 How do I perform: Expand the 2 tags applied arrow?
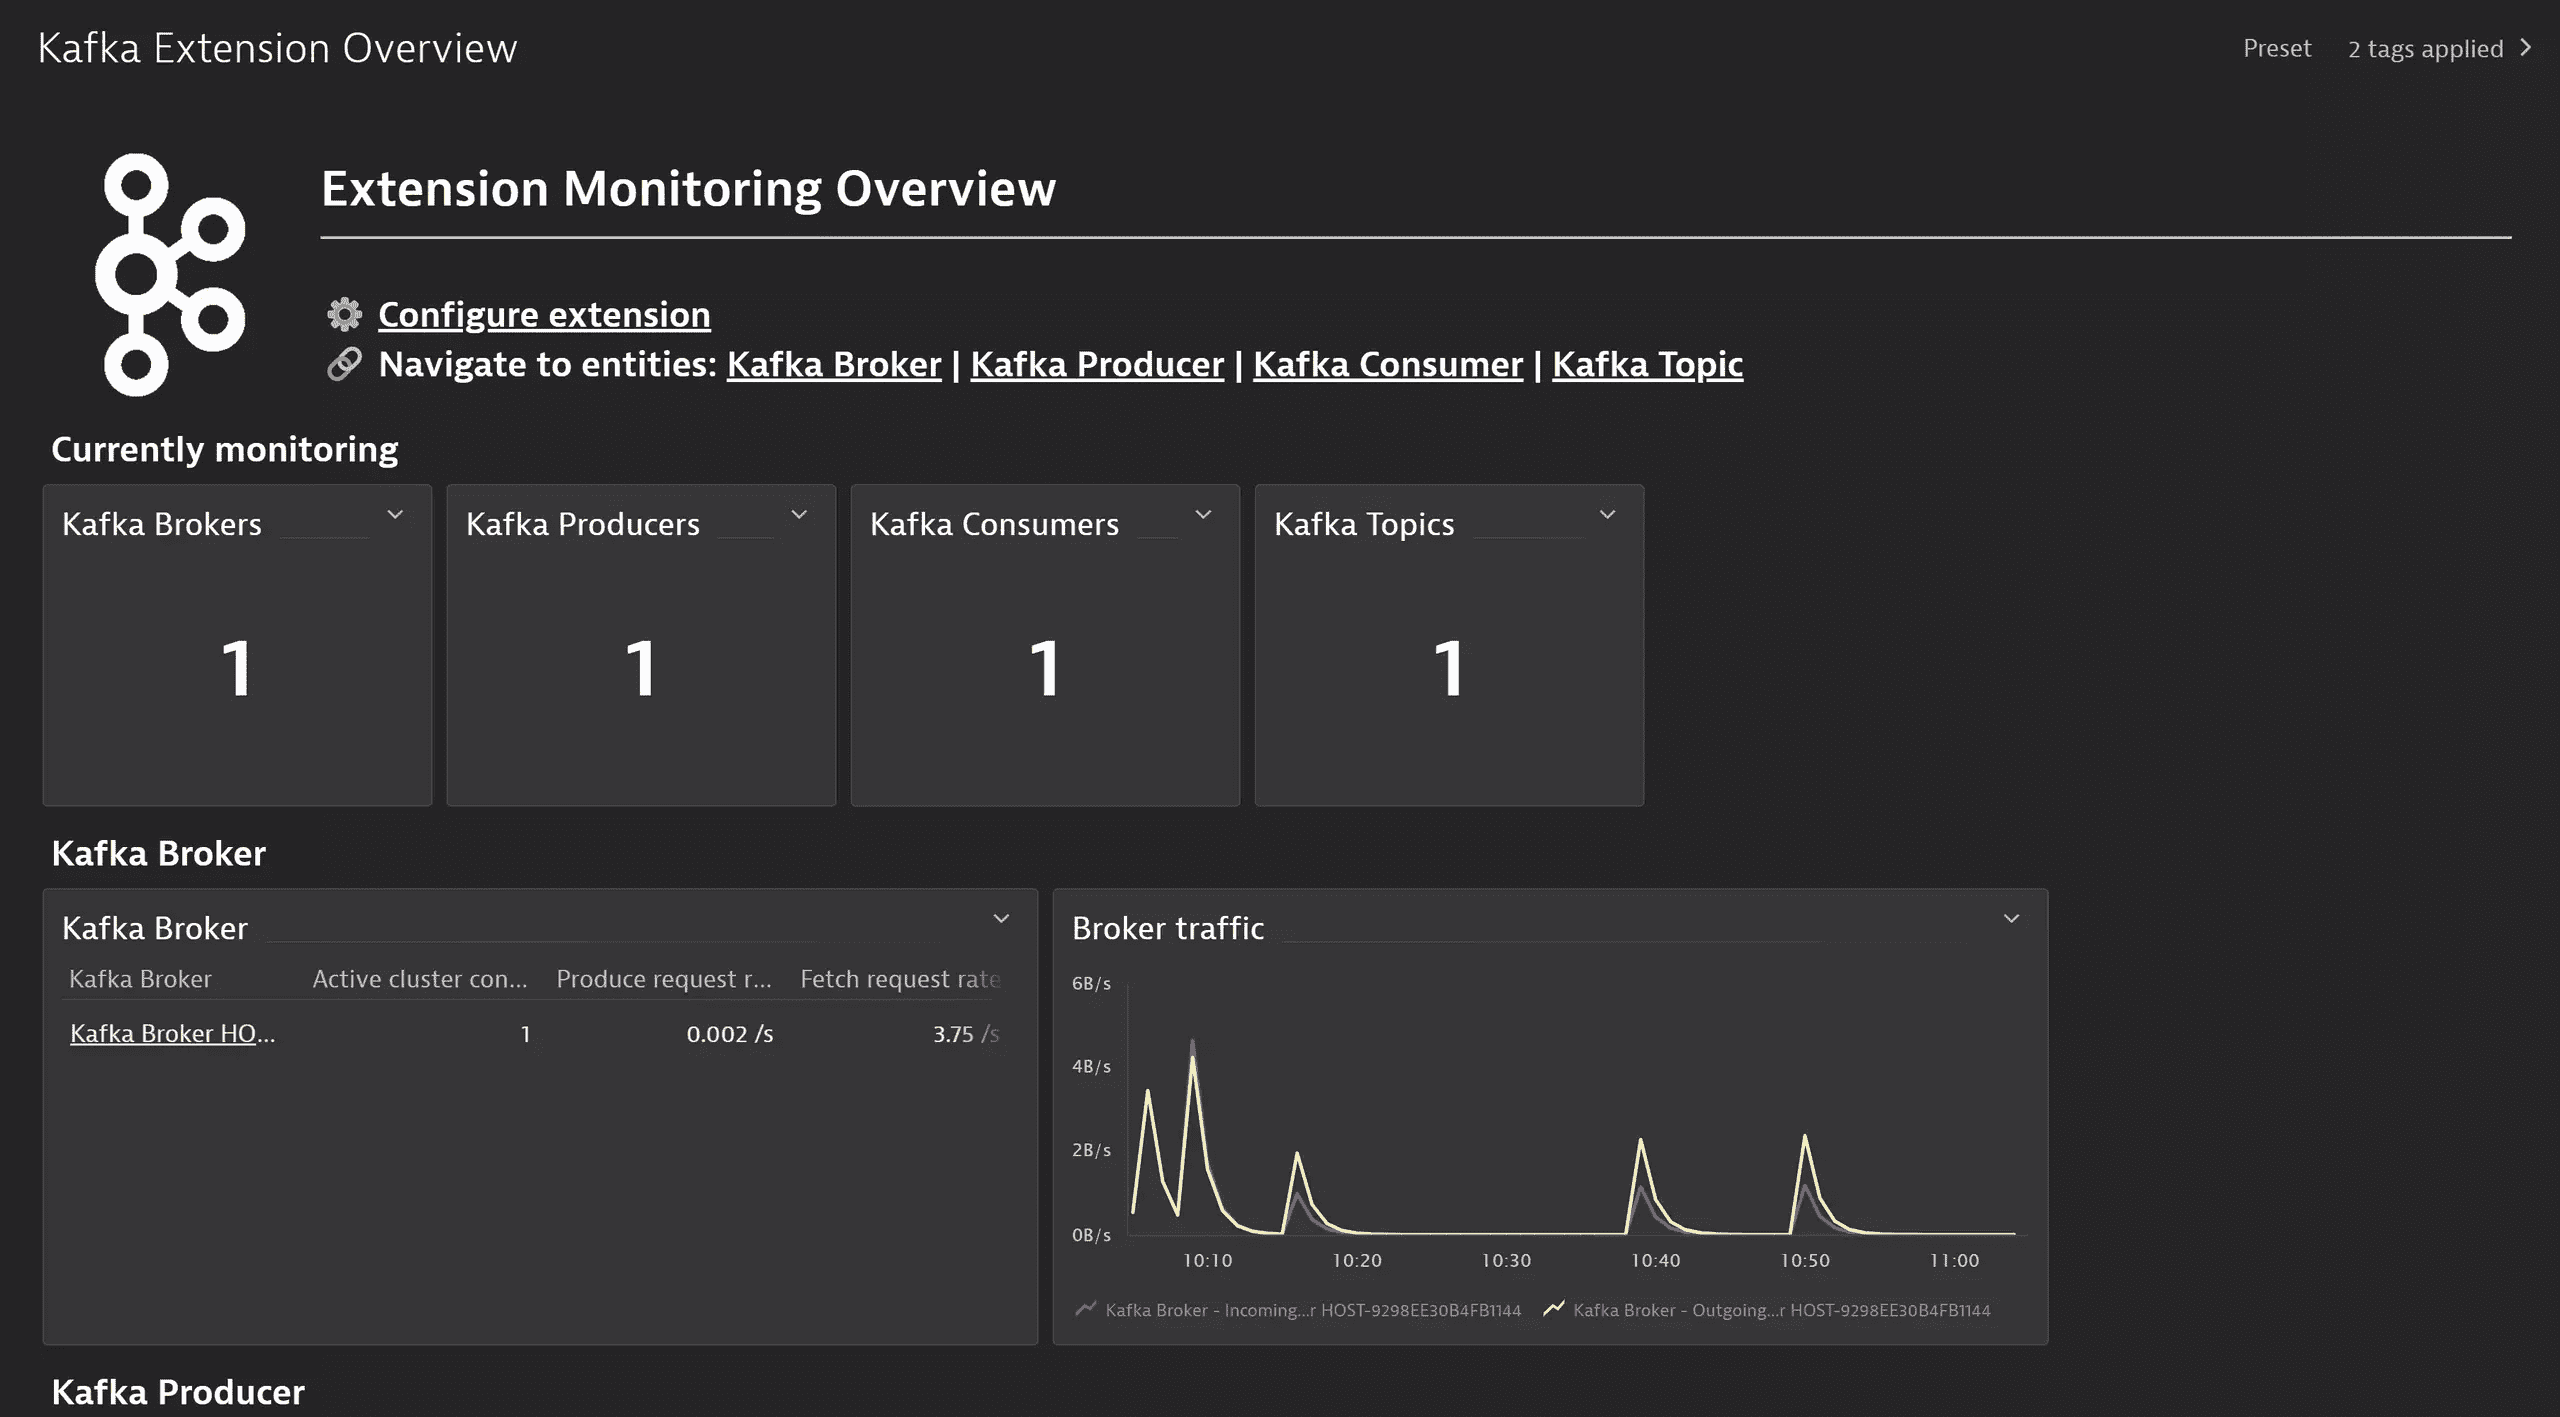(x=2526, y=48)
